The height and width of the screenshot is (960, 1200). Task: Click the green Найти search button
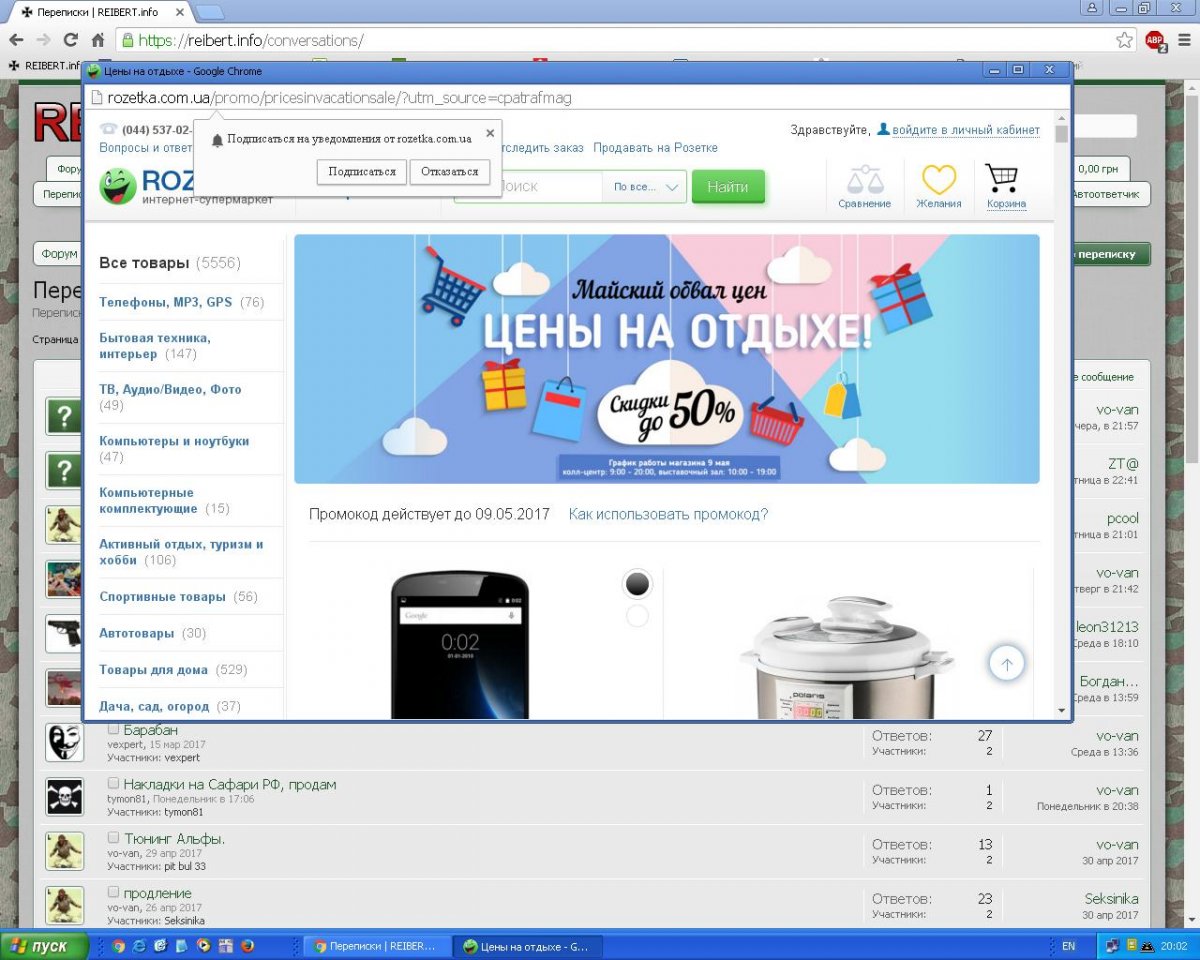pyautogui.click(x=727, y=187)
